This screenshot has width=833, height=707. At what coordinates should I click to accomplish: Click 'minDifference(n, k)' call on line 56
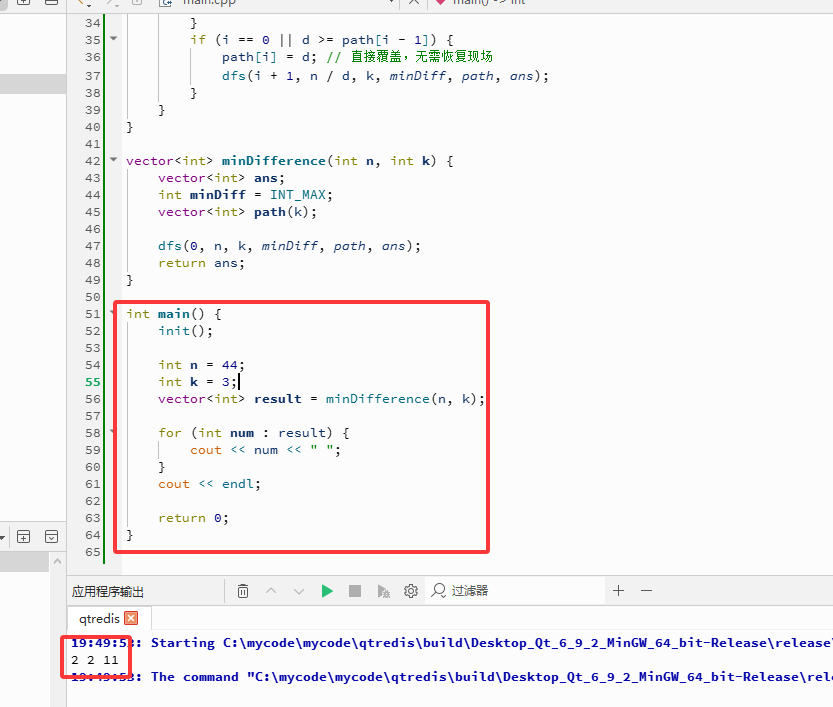403,399
